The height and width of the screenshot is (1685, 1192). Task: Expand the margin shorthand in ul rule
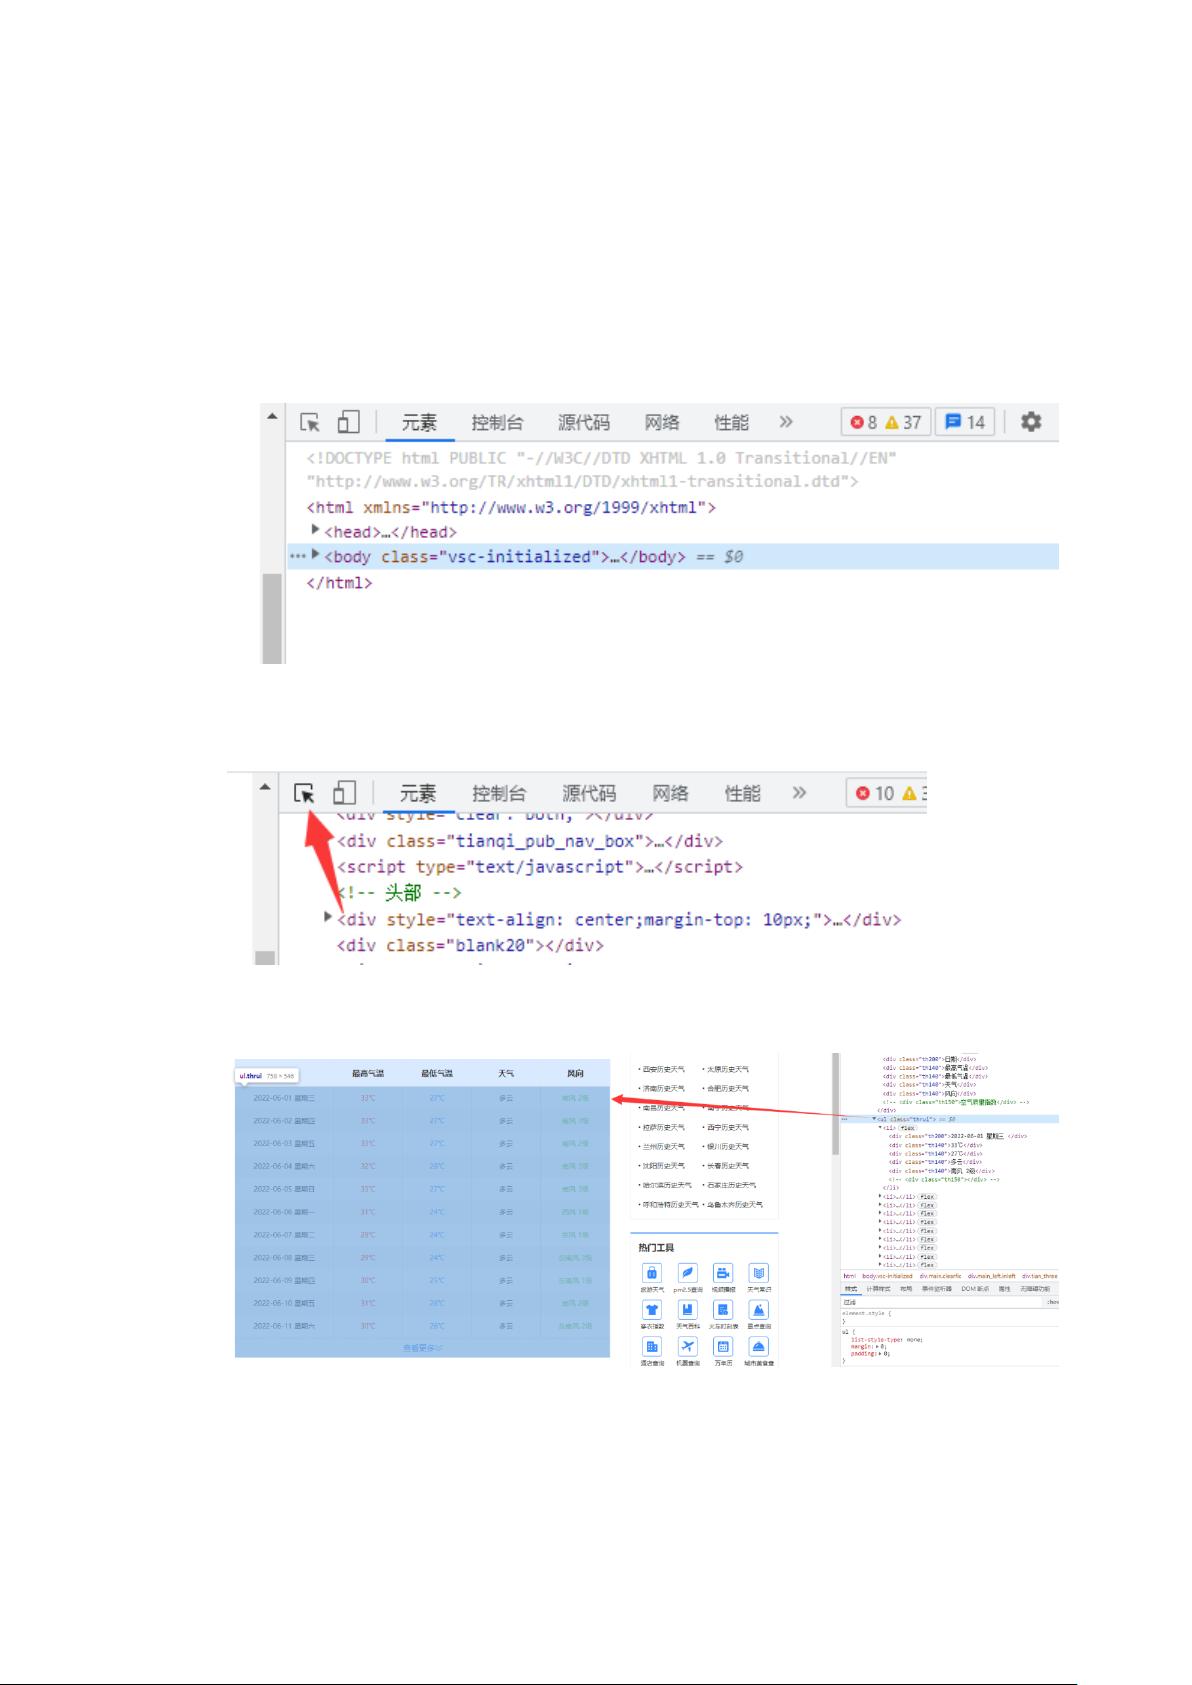877,1346
